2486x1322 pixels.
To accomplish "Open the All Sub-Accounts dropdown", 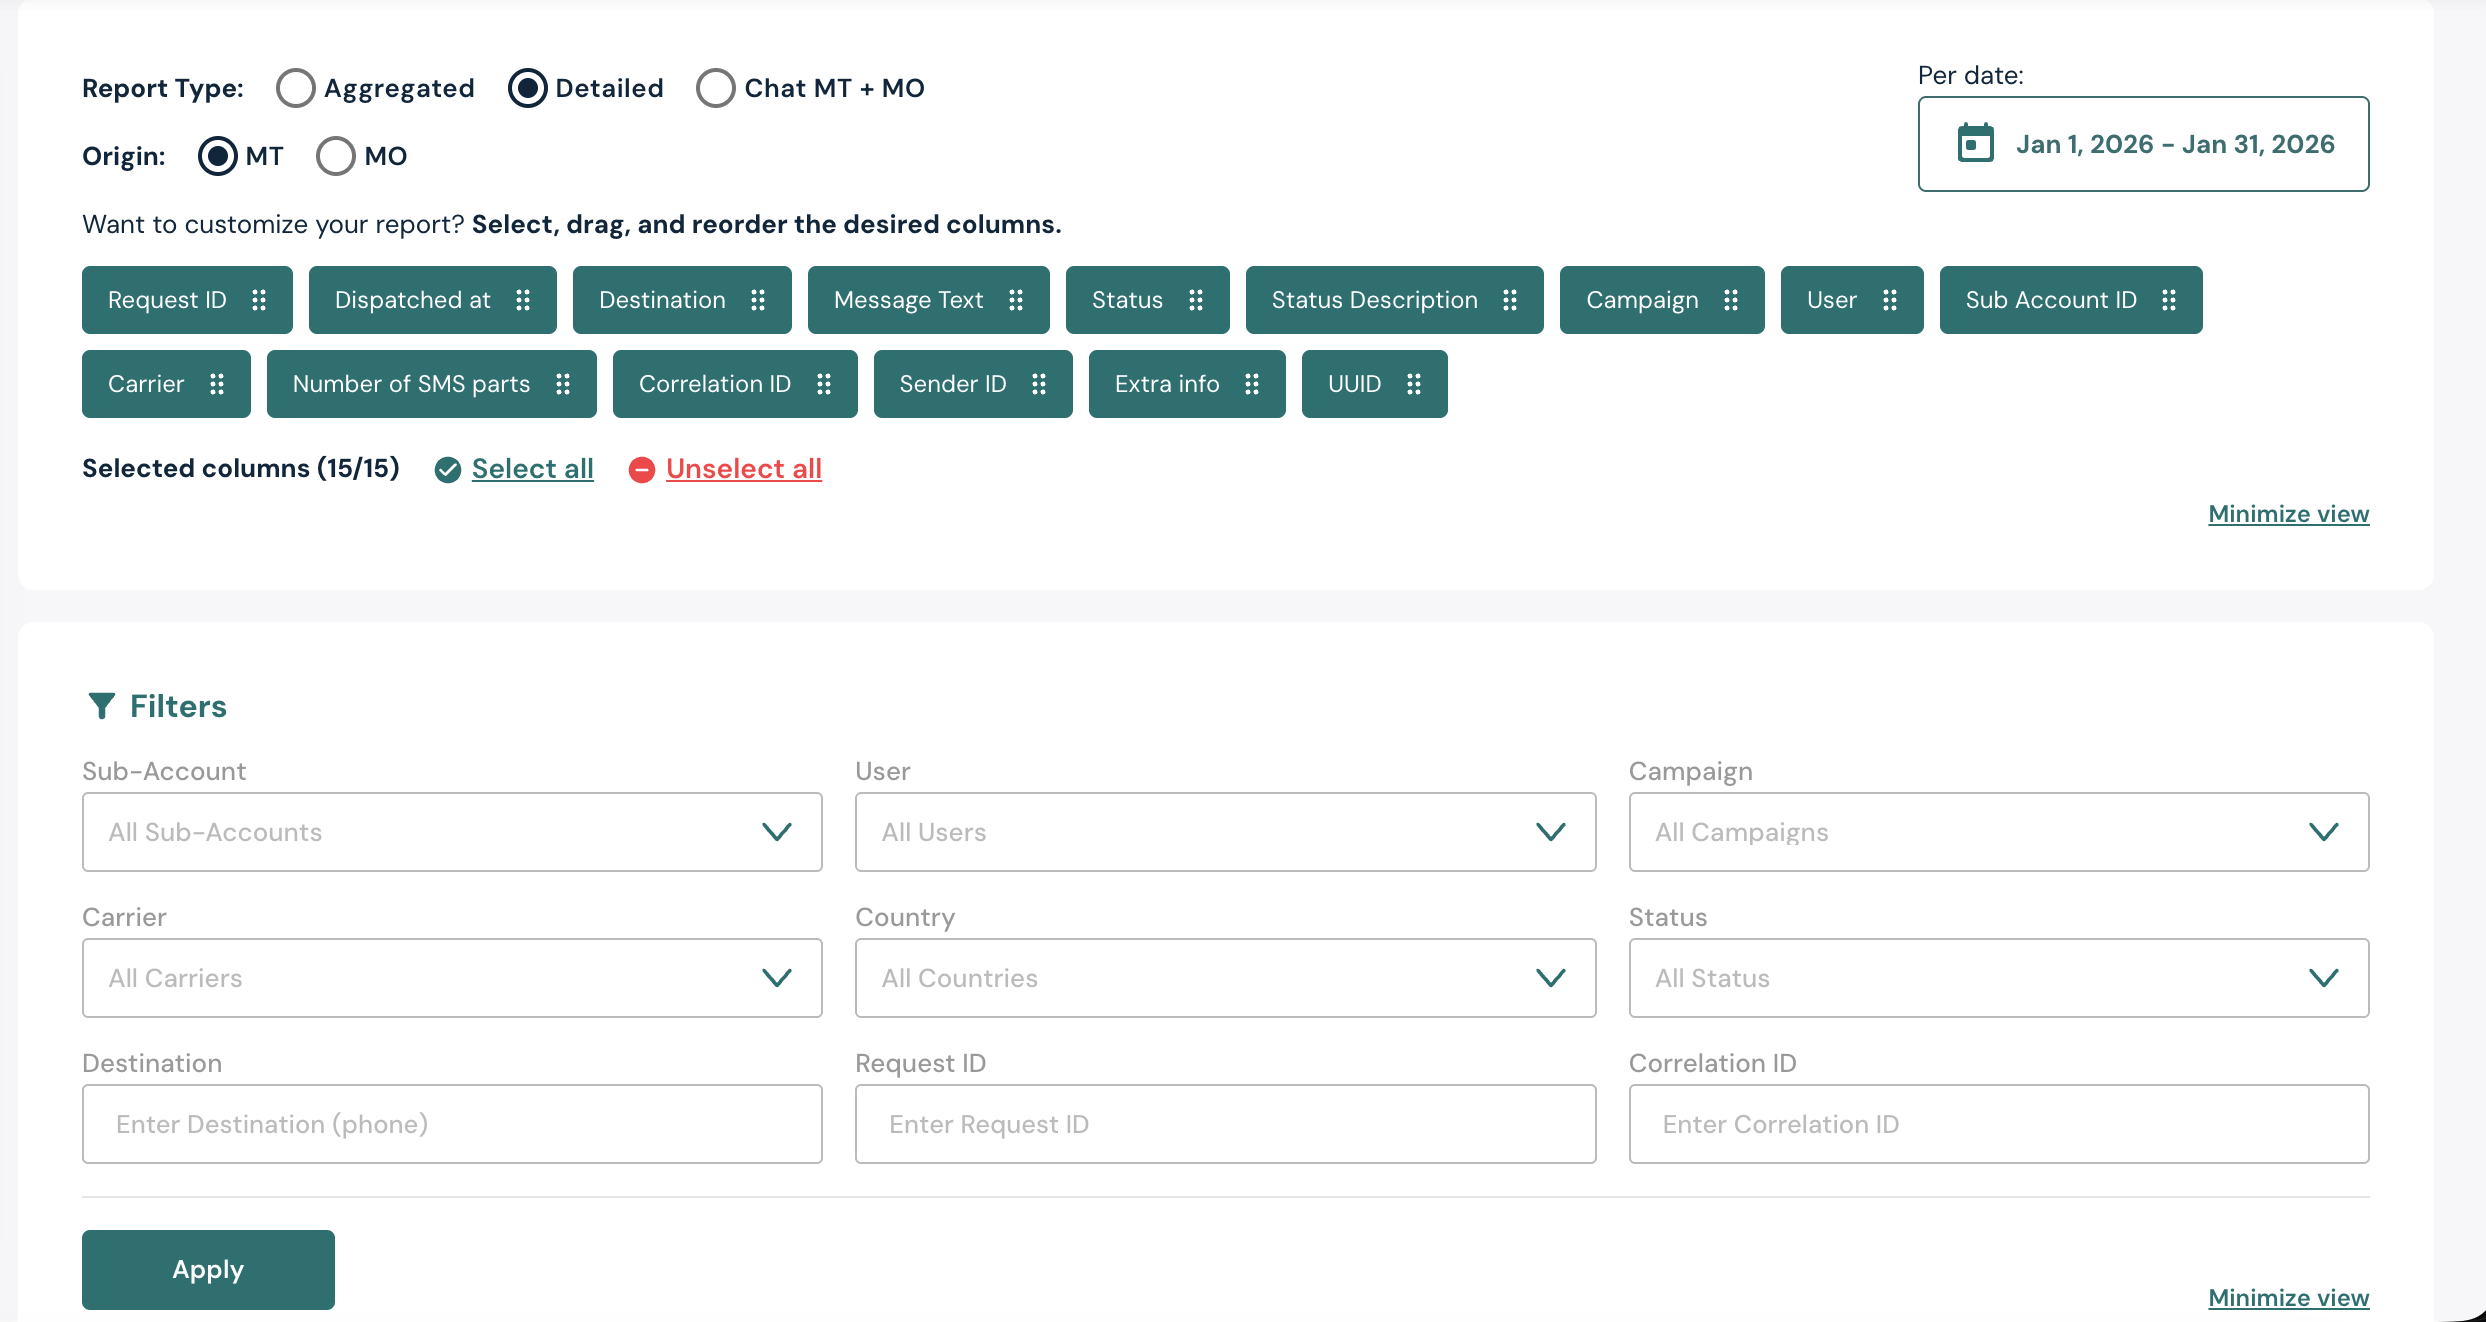I will tap(452, 832).
